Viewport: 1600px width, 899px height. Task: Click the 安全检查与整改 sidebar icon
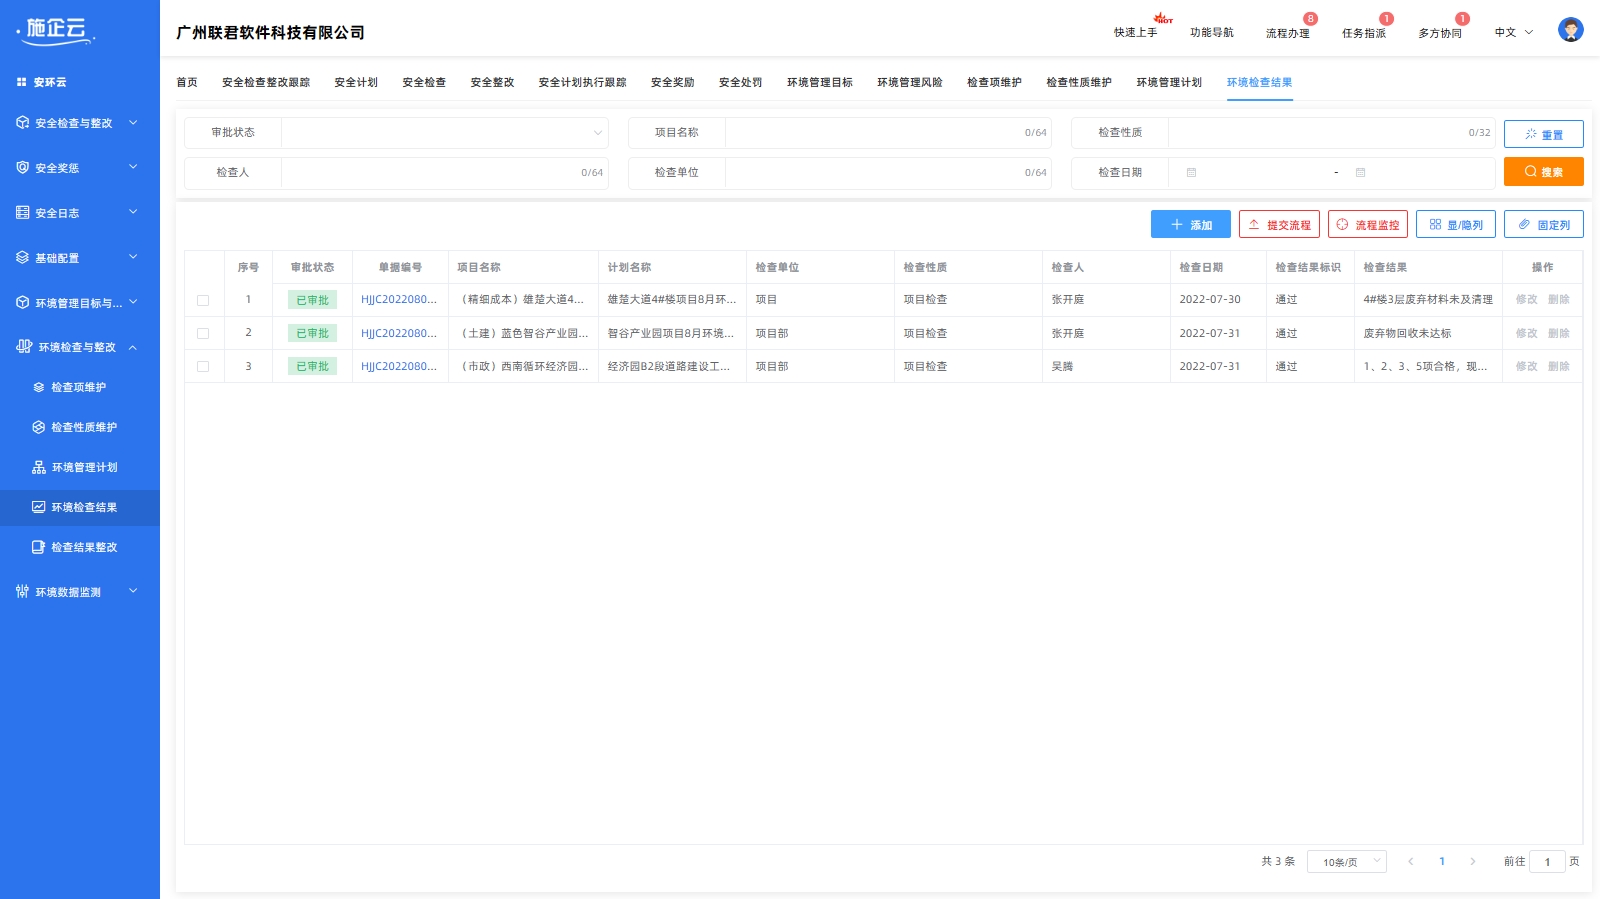click(x=23, y=123)
